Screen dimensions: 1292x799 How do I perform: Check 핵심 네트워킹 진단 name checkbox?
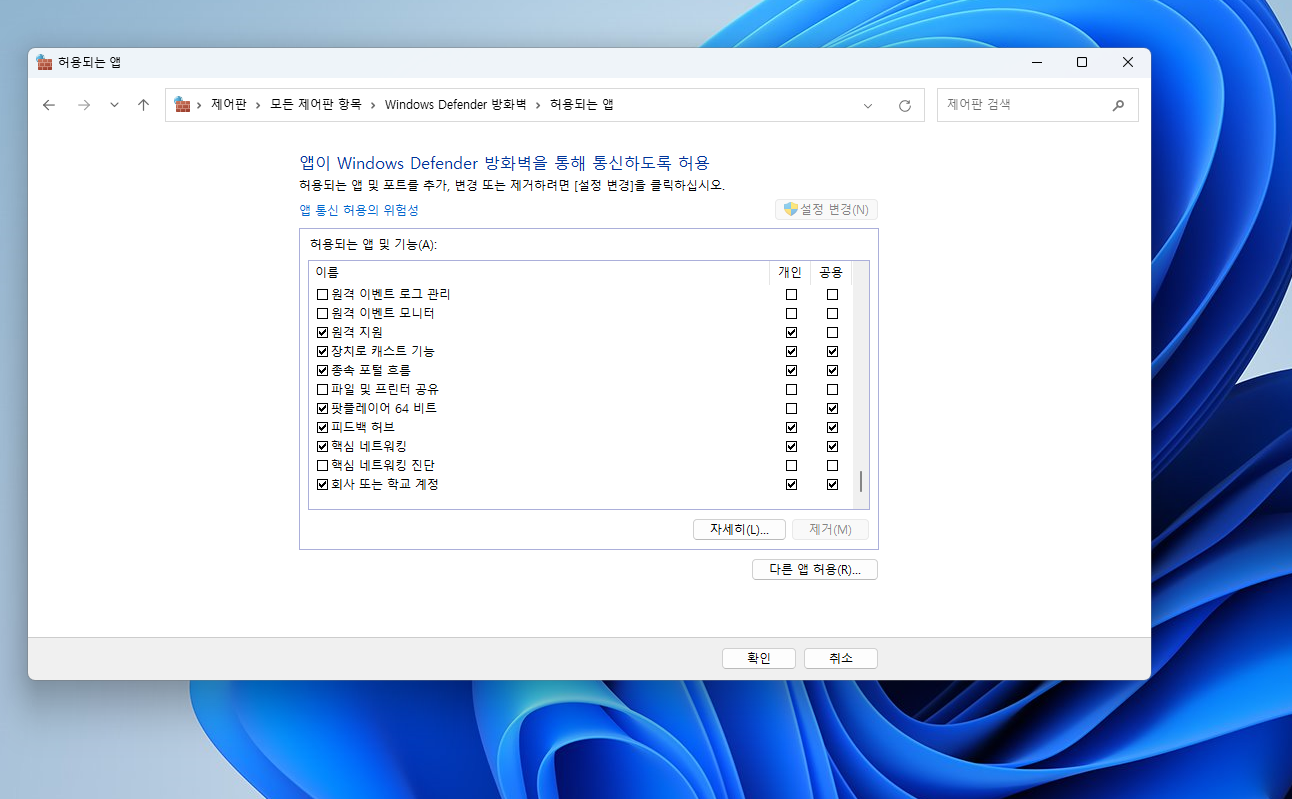pos(322,465)
